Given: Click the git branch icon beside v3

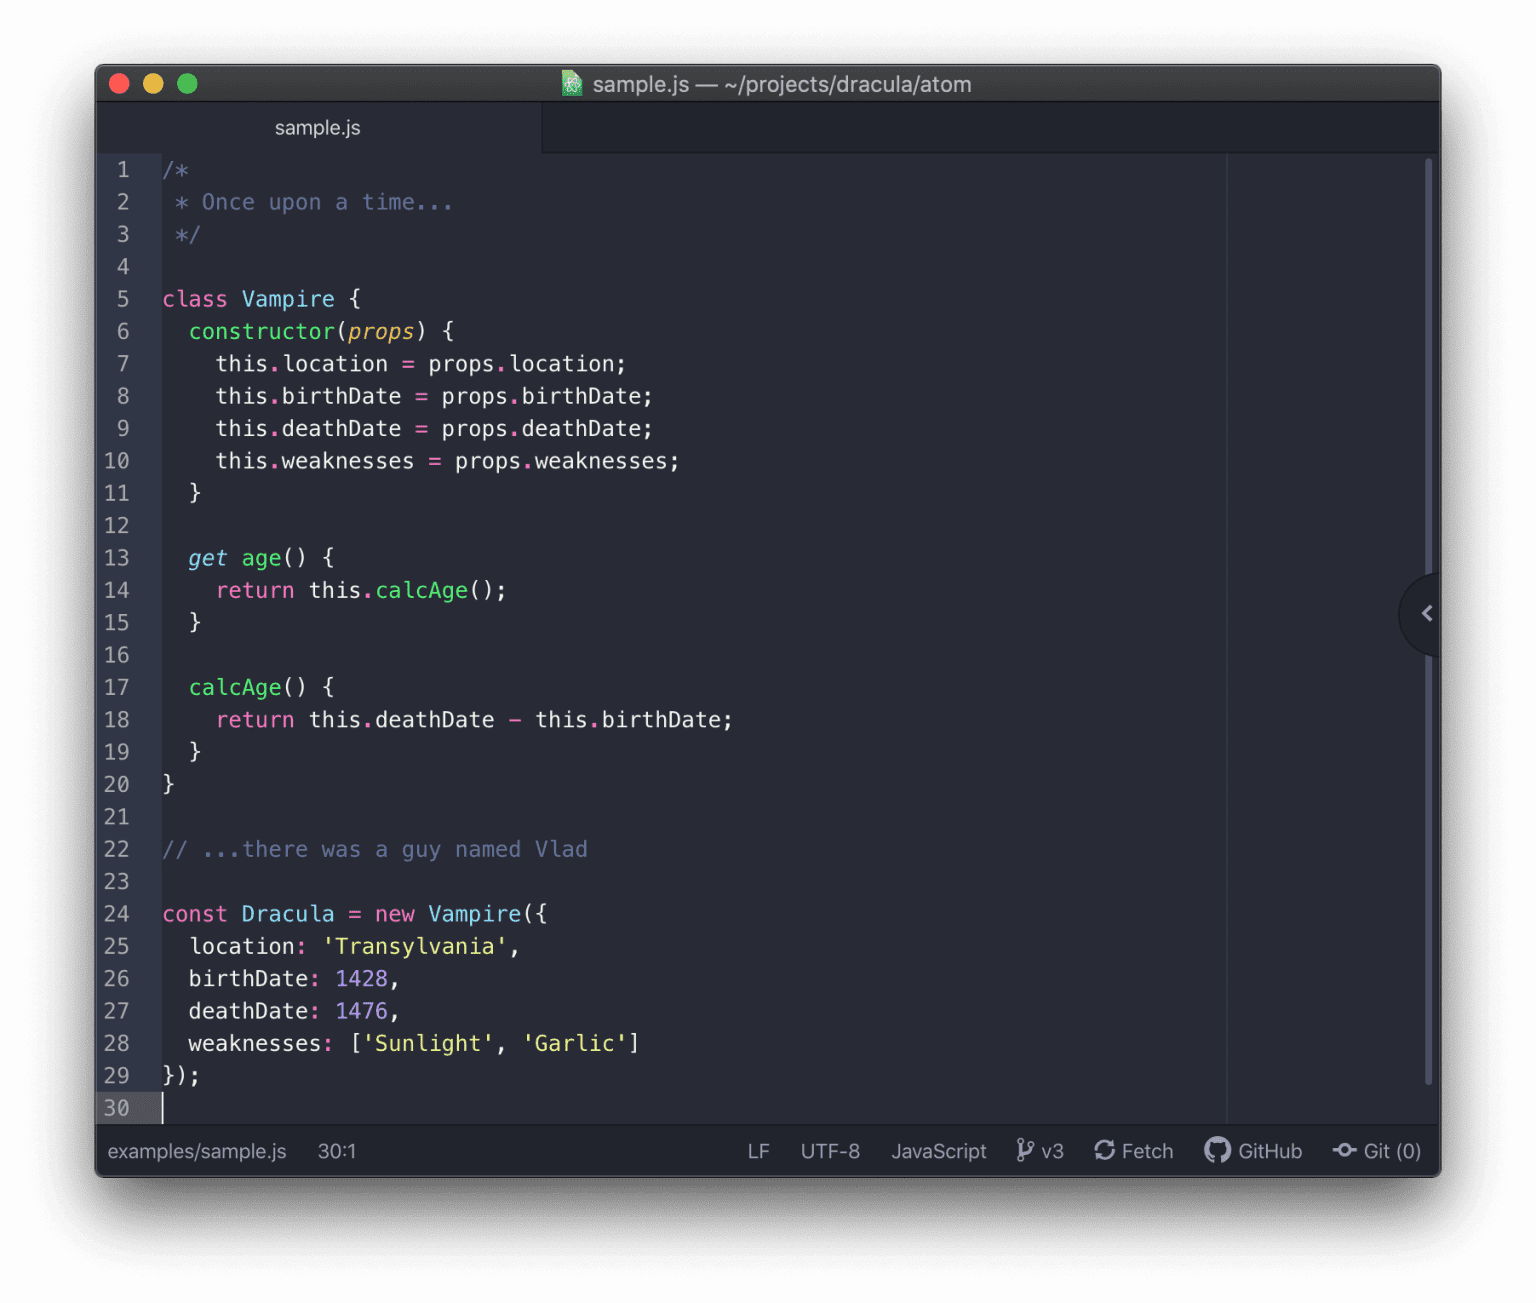Looking at the screenshot, I should coord(1024,1150).
